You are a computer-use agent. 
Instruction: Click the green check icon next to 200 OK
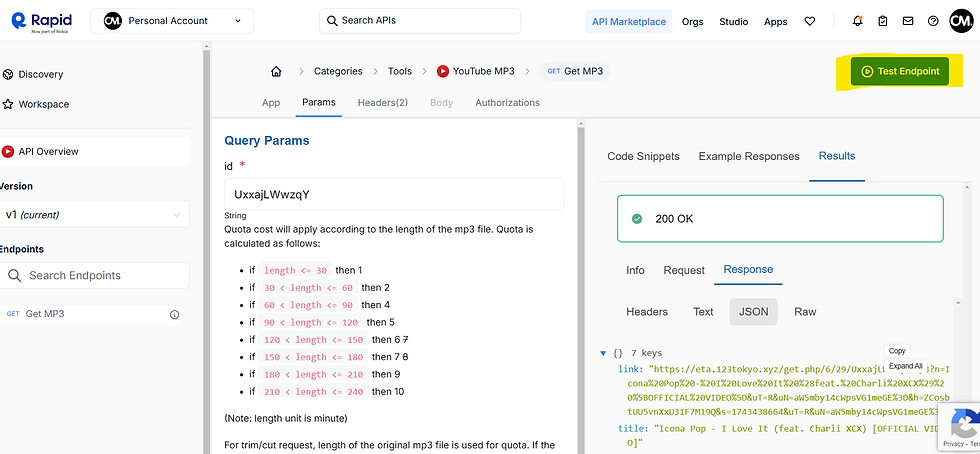coord(637,219)
